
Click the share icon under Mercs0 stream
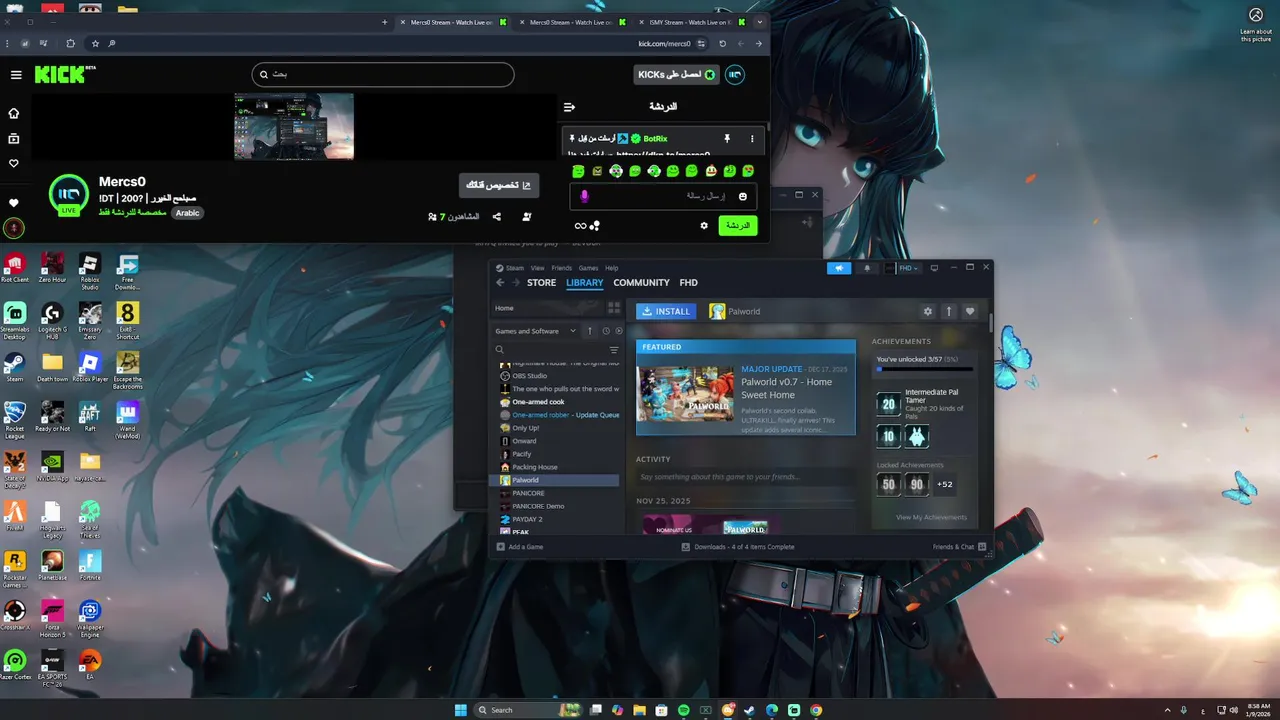(x=497, y=216)
